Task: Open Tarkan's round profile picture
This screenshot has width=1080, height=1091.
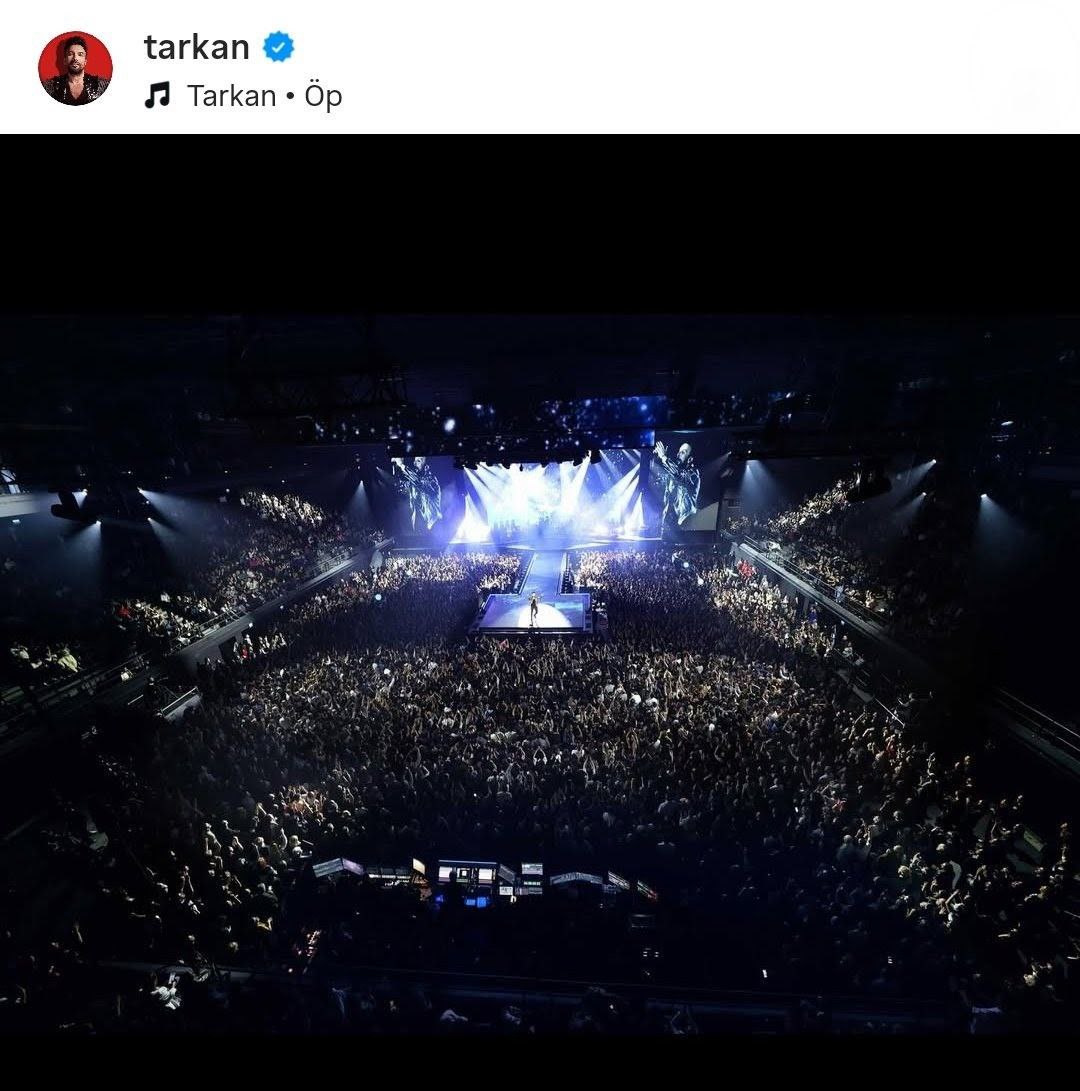Action: 75,68
